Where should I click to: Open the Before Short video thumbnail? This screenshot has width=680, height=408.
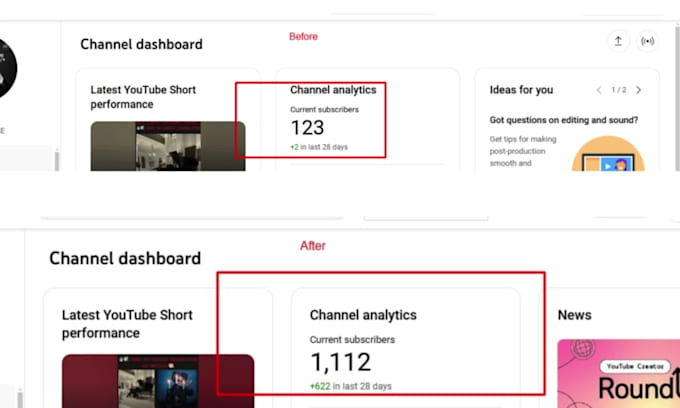pos(168,146)
